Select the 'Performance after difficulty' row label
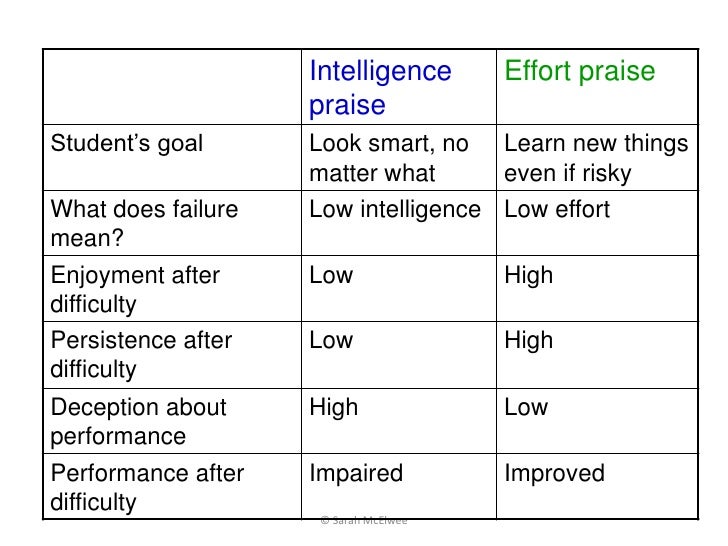 (x=147, y=488)
